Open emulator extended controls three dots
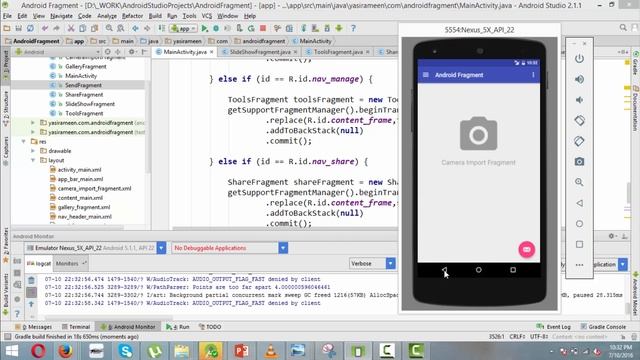This screenshot has width=640, height=360. click(x=579, y=265)
